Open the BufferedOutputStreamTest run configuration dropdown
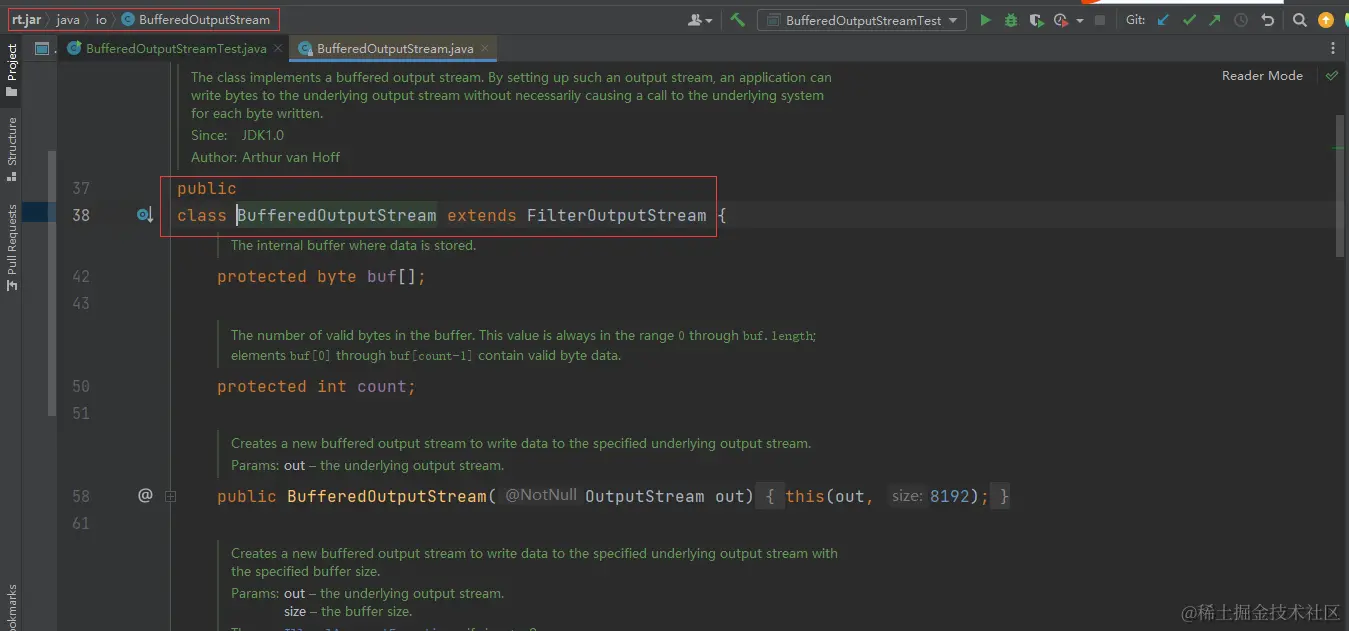 [862, 20]
